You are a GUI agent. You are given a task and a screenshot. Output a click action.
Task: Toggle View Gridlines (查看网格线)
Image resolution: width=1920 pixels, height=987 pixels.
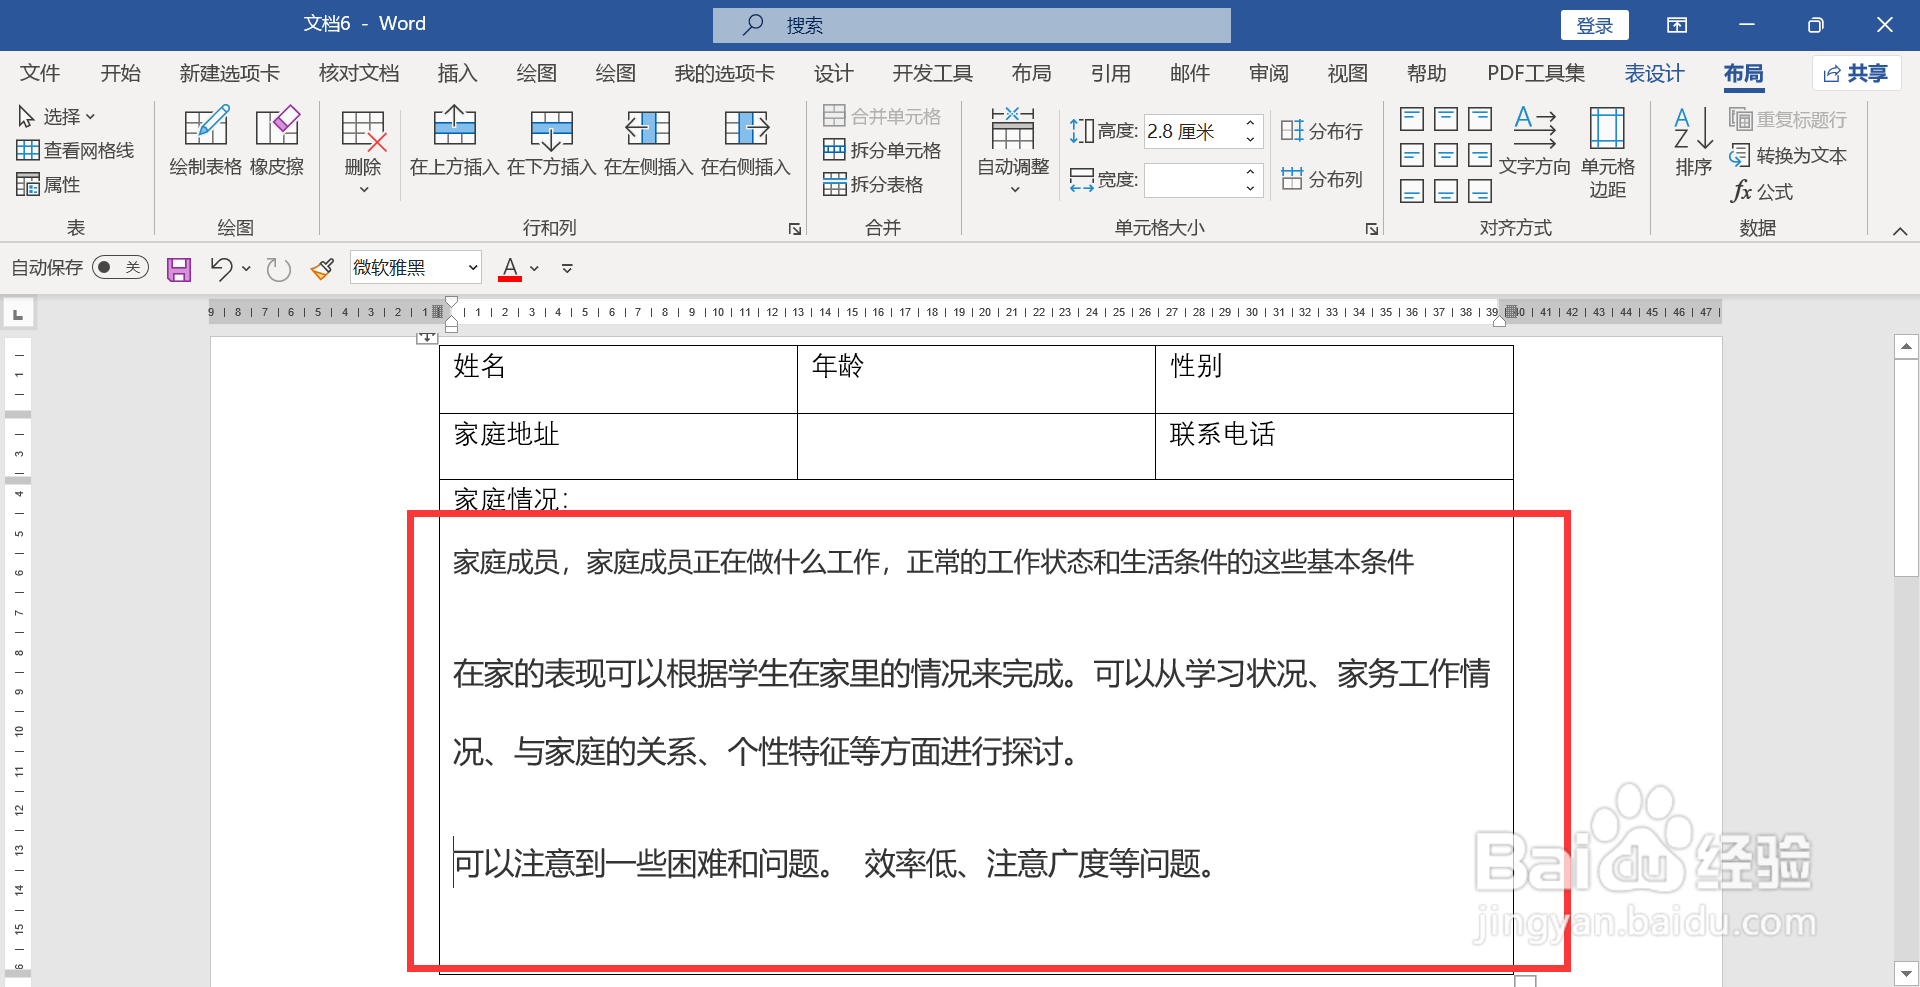coord(75,150)
